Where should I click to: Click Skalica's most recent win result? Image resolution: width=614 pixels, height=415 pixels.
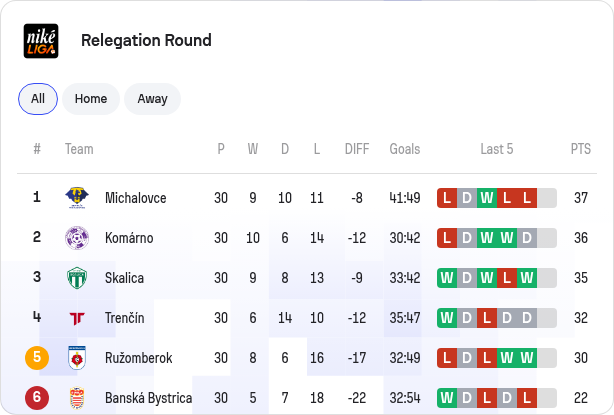[x=527, y=278]
